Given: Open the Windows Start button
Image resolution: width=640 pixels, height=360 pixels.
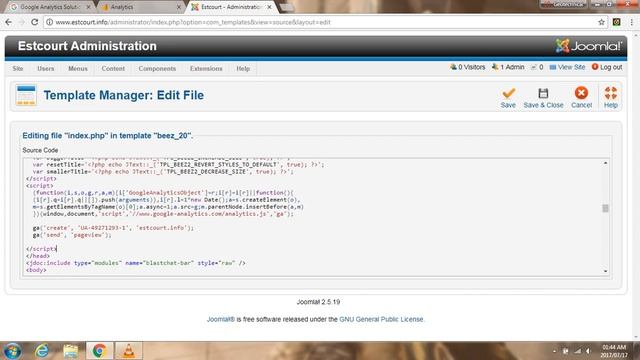Looking at the screenshot, I should [x=13, y=351].
